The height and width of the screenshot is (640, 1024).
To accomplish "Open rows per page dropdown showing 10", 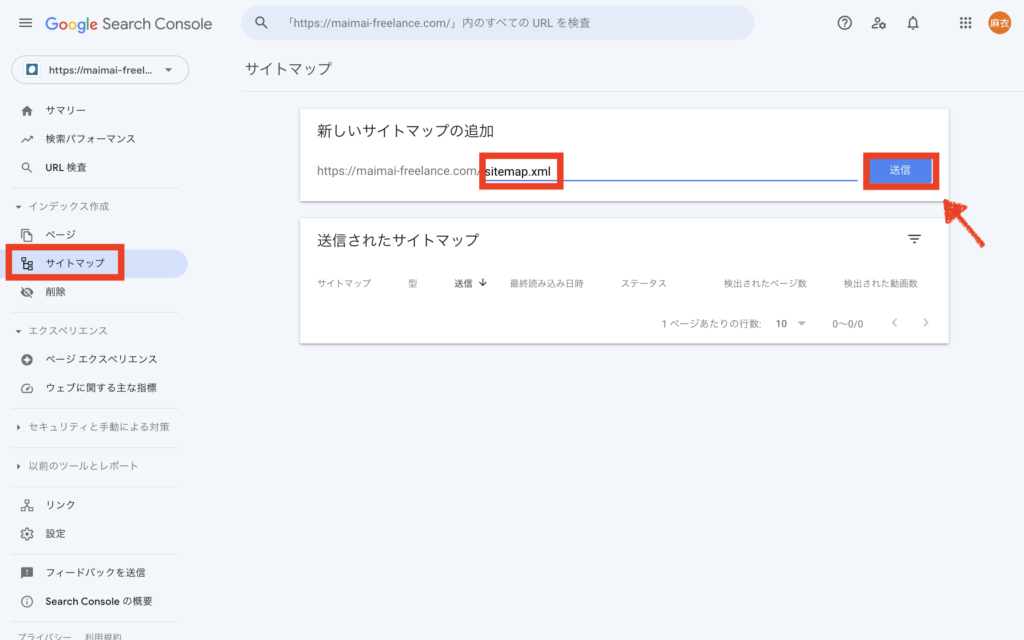I will pyautogui.click(x=790, y=324).
